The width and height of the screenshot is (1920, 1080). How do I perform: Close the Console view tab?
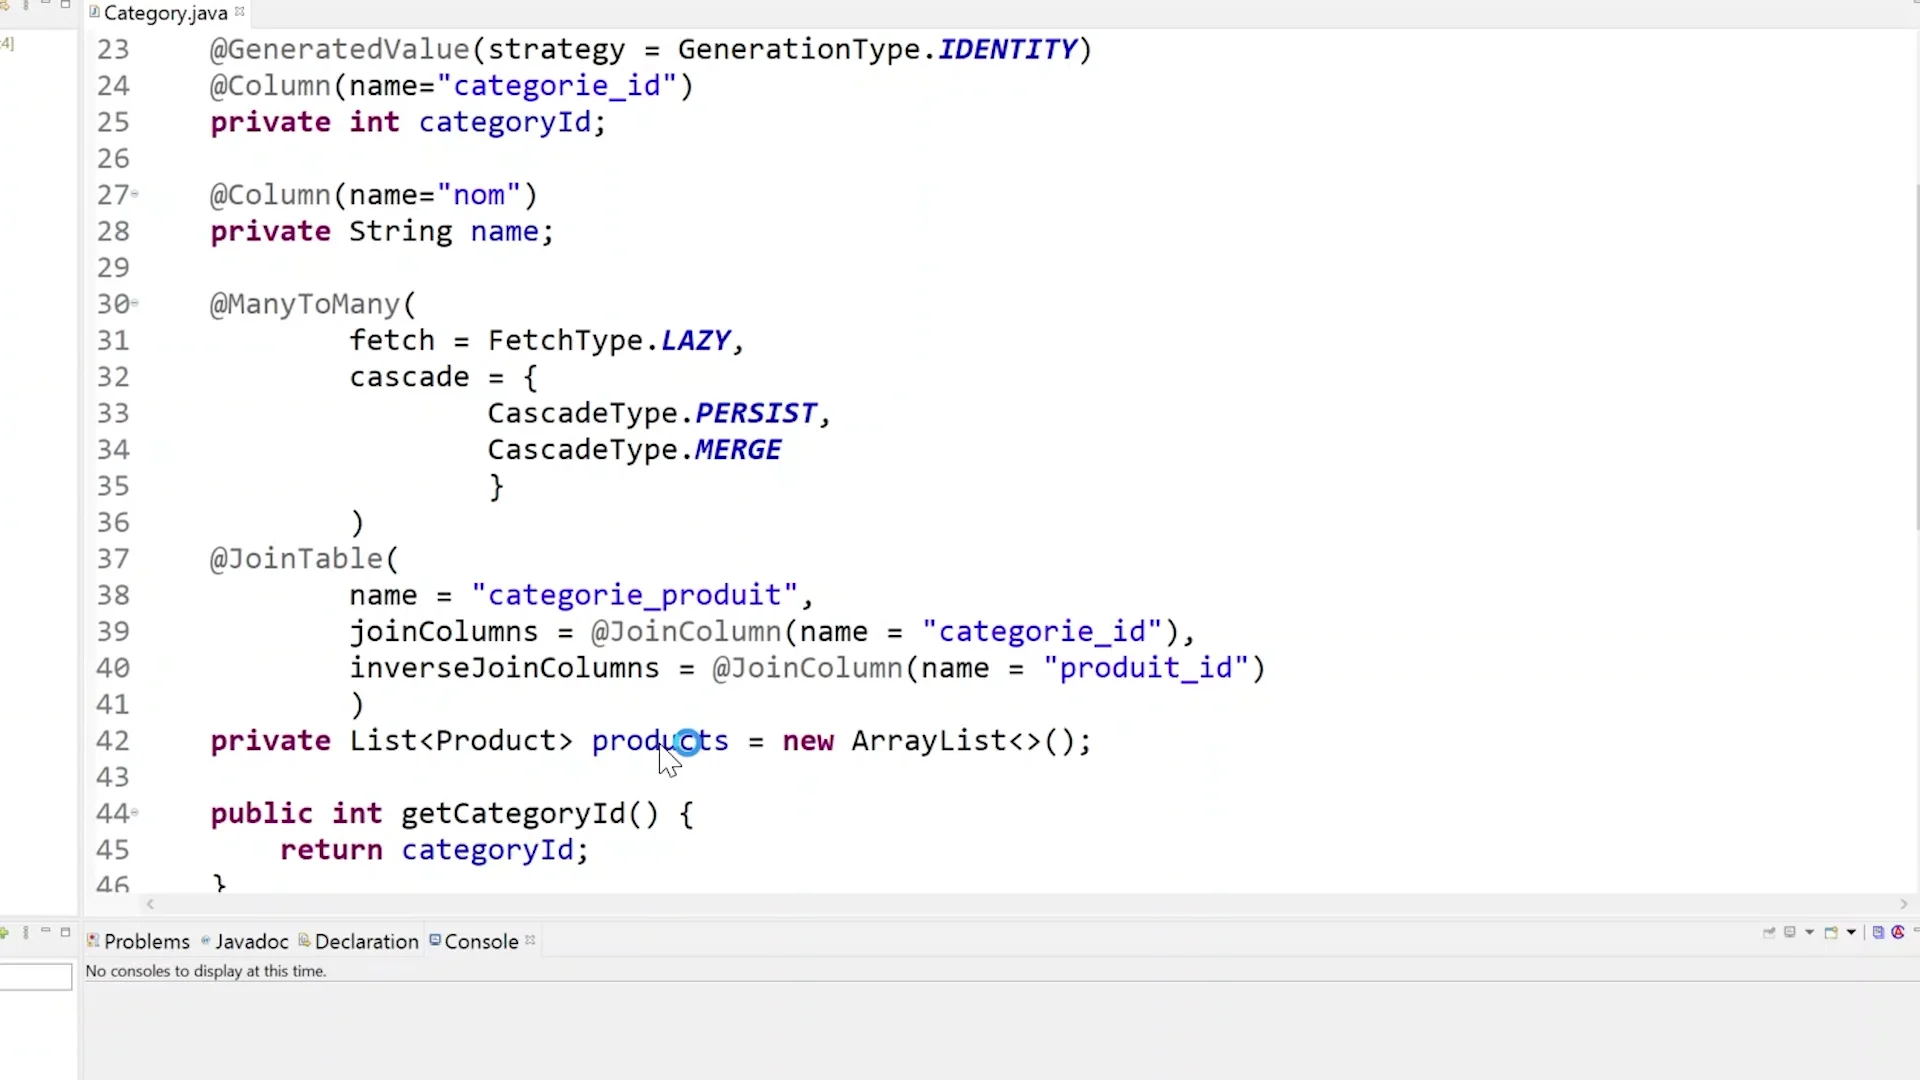[531, 940]
